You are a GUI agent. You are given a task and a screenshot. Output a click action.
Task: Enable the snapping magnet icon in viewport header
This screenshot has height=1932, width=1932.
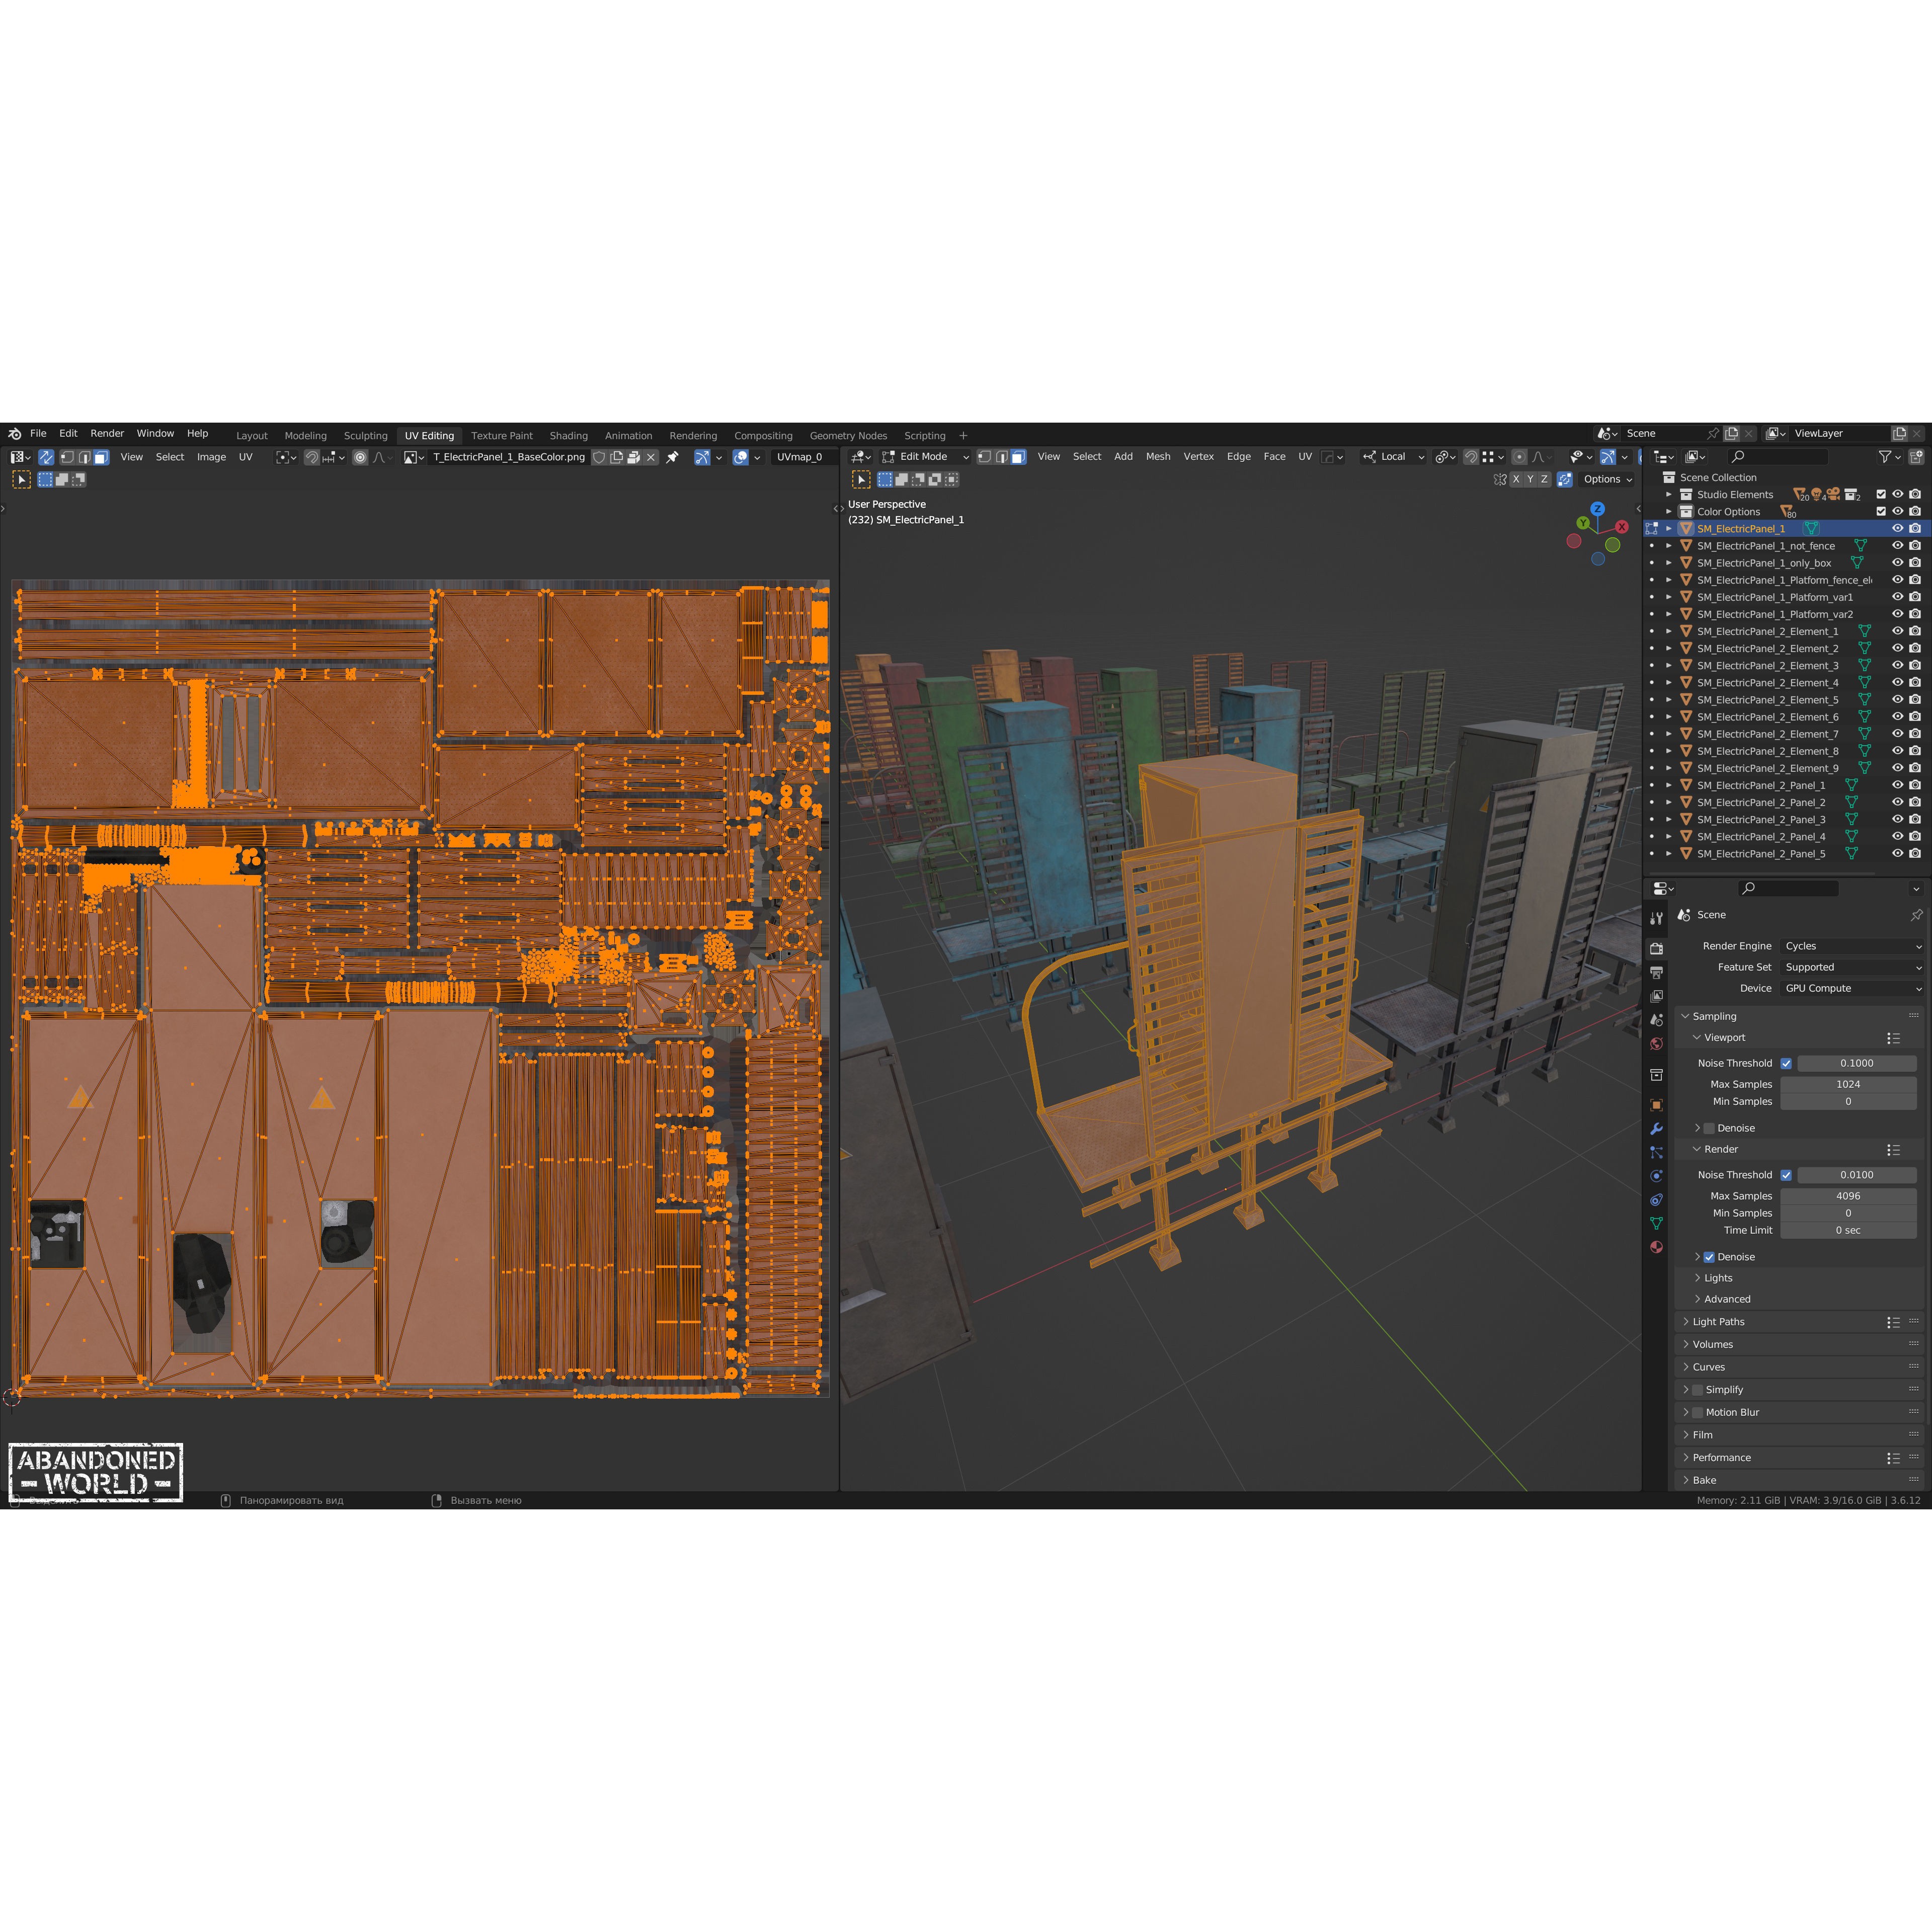tap(1471, 457)
